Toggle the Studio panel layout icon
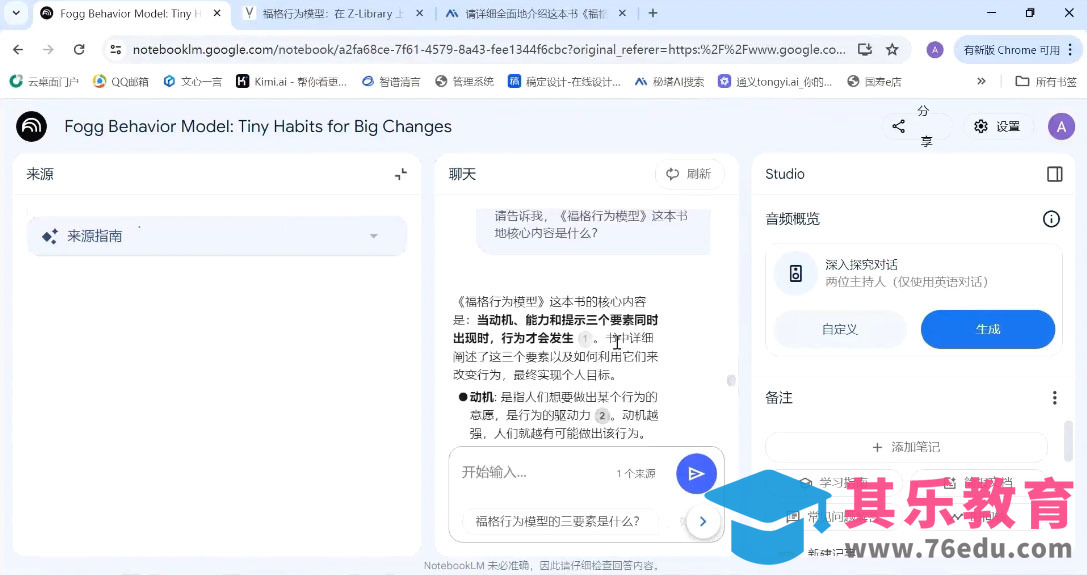Viewport: 1087px width, 575px height. [x=1054, y=174]
